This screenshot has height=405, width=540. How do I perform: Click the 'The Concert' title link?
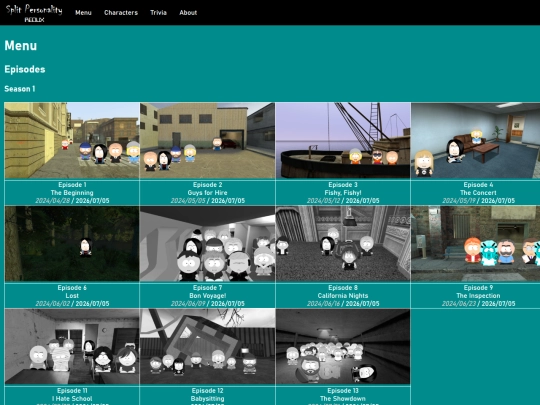pos(478,193)
